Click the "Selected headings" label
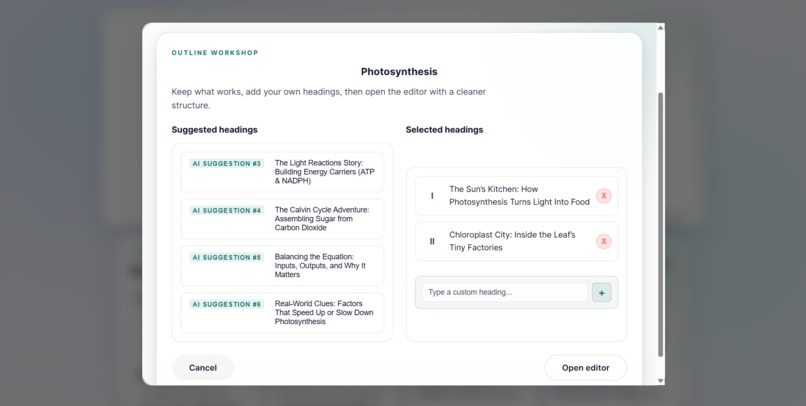Screen dimensions: 806x406 (444, 130)
